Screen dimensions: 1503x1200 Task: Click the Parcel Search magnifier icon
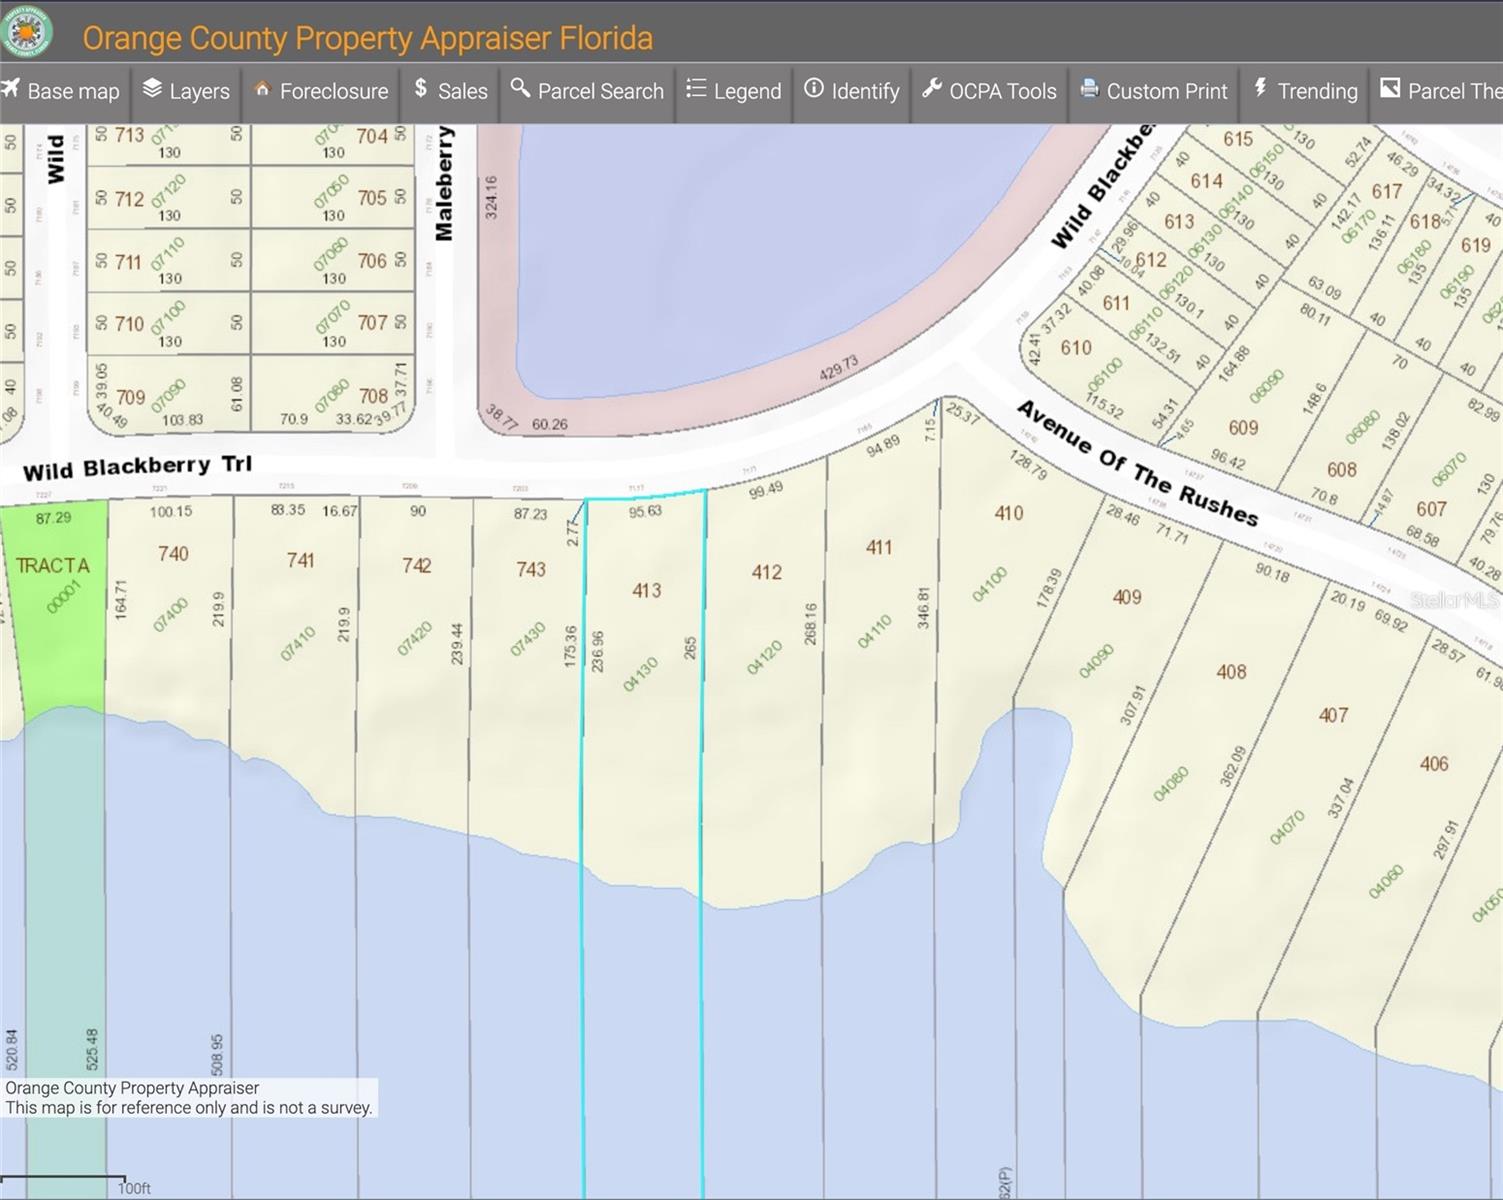pyautogui.click(x=520, y=88)
